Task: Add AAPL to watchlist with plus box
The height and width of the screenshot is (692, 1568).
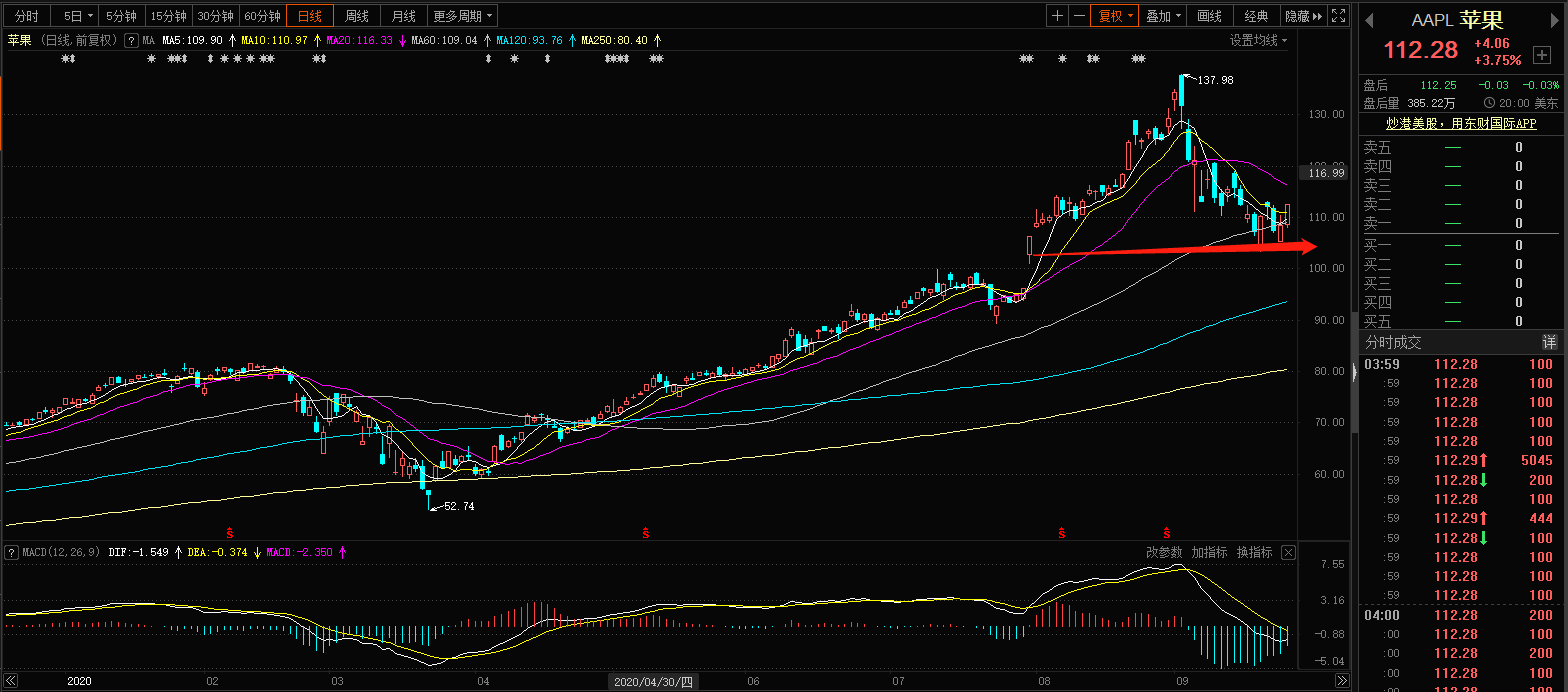Action: pos(1541,55)
